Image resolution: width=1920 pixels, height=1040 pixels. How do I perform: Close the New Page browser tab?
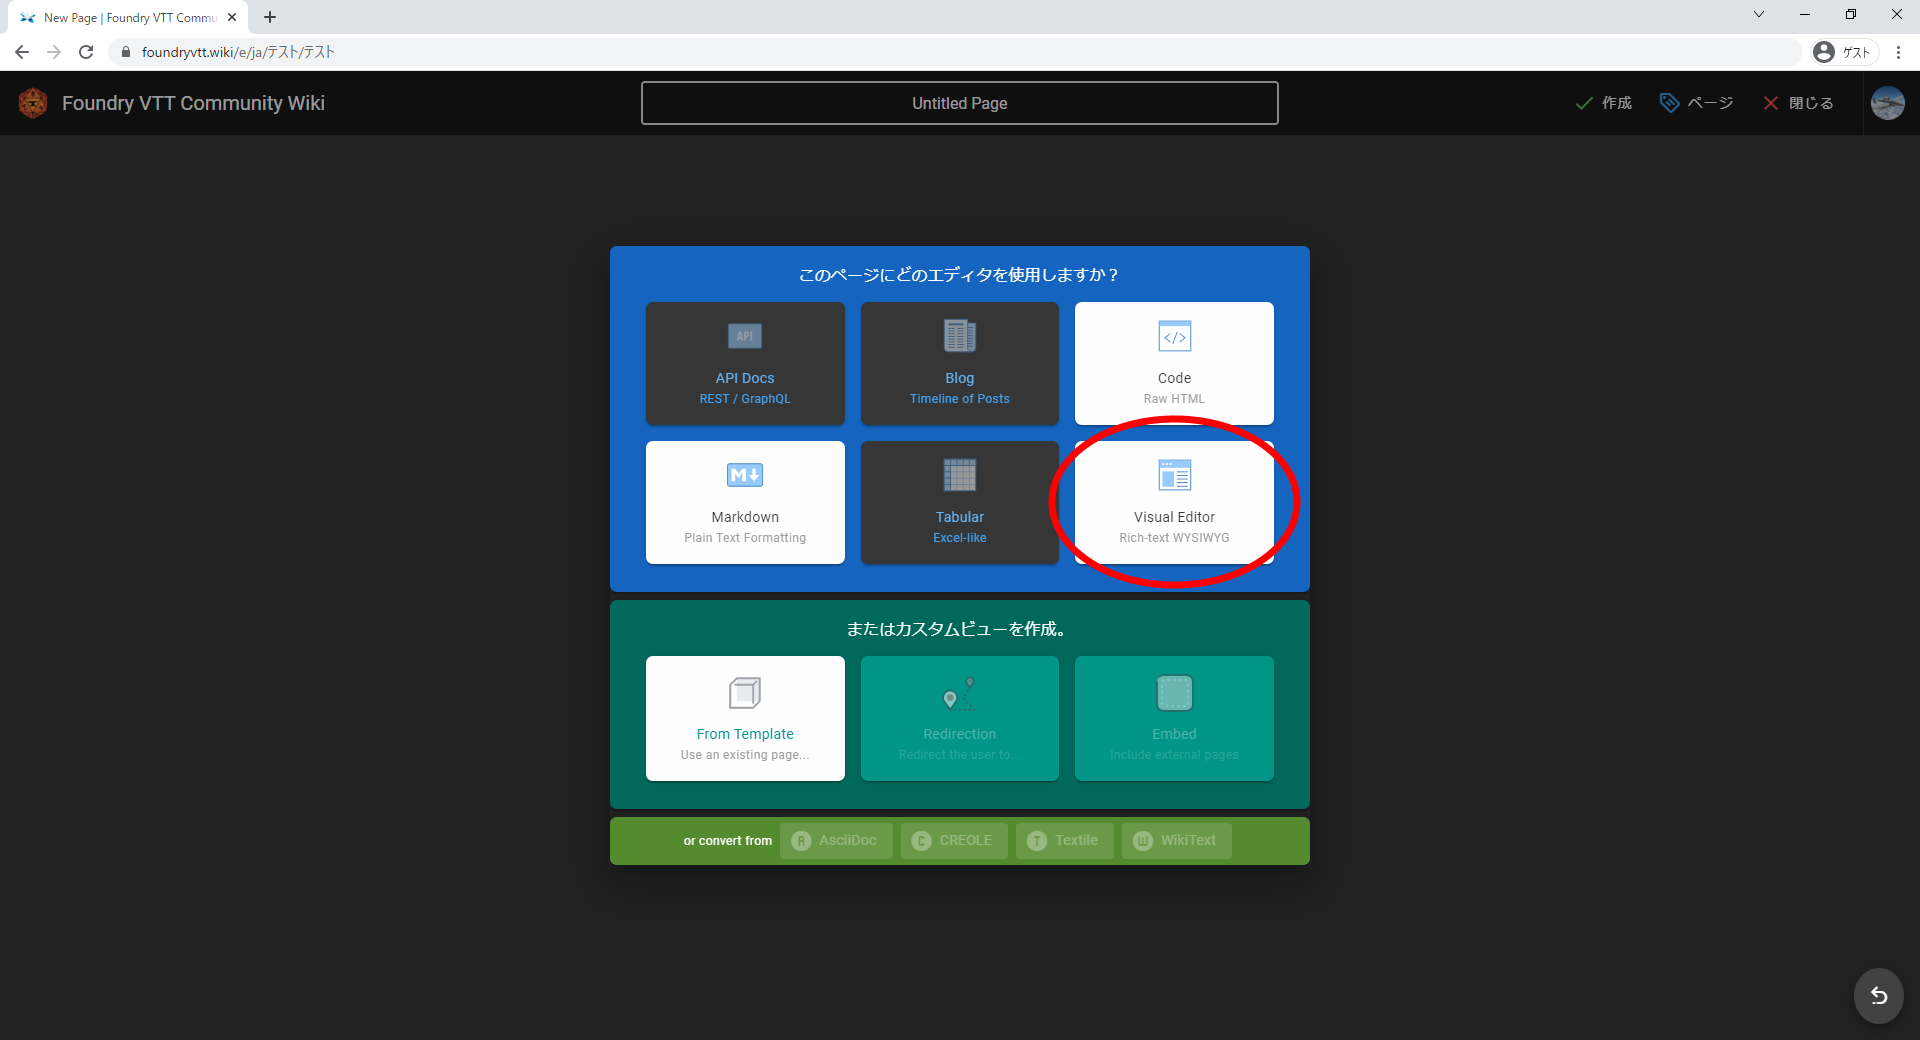(x=232, y=17)
